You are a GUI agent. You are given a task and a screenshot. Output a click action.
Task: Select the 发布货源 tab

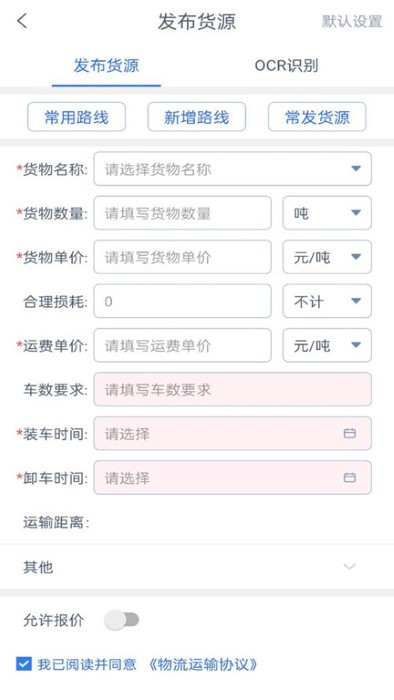coord(106,66)
